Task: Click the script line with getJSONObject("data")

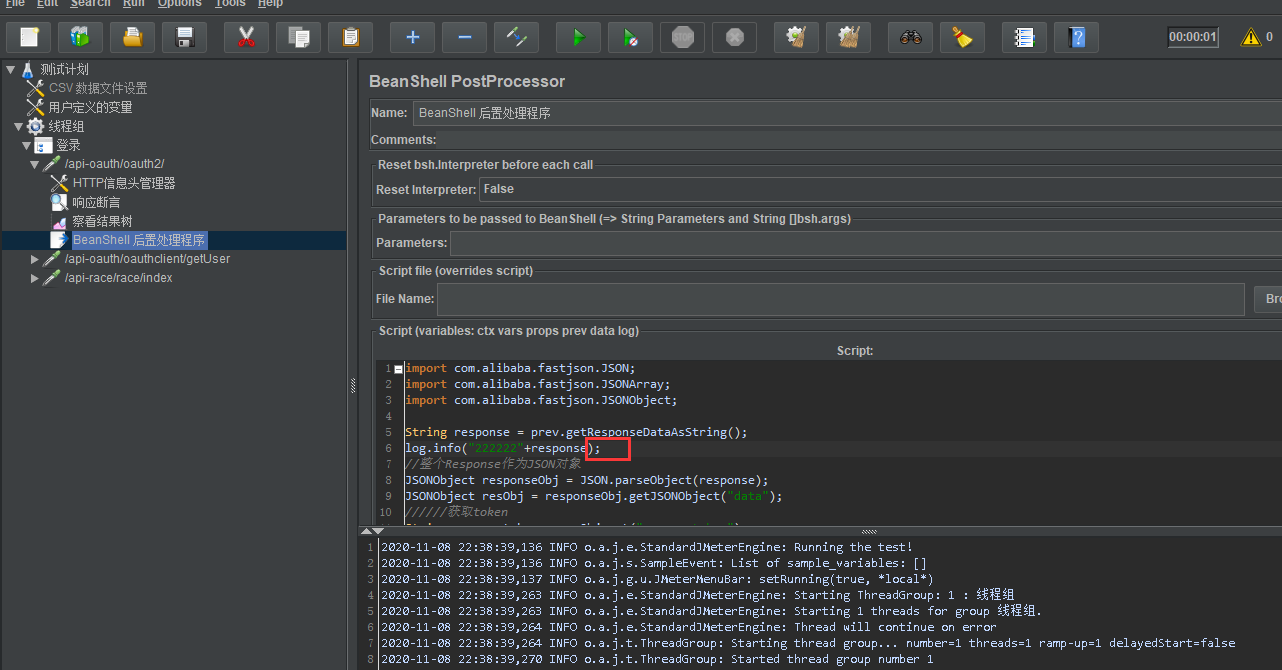Action: tap(594, 496)
